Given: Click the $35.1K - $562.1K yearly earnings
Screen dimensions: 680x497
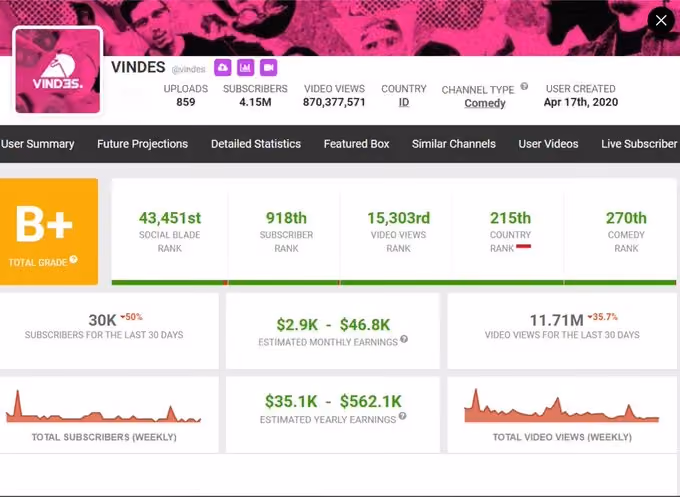Looking at the screenshot, I should tap(333, 402).
